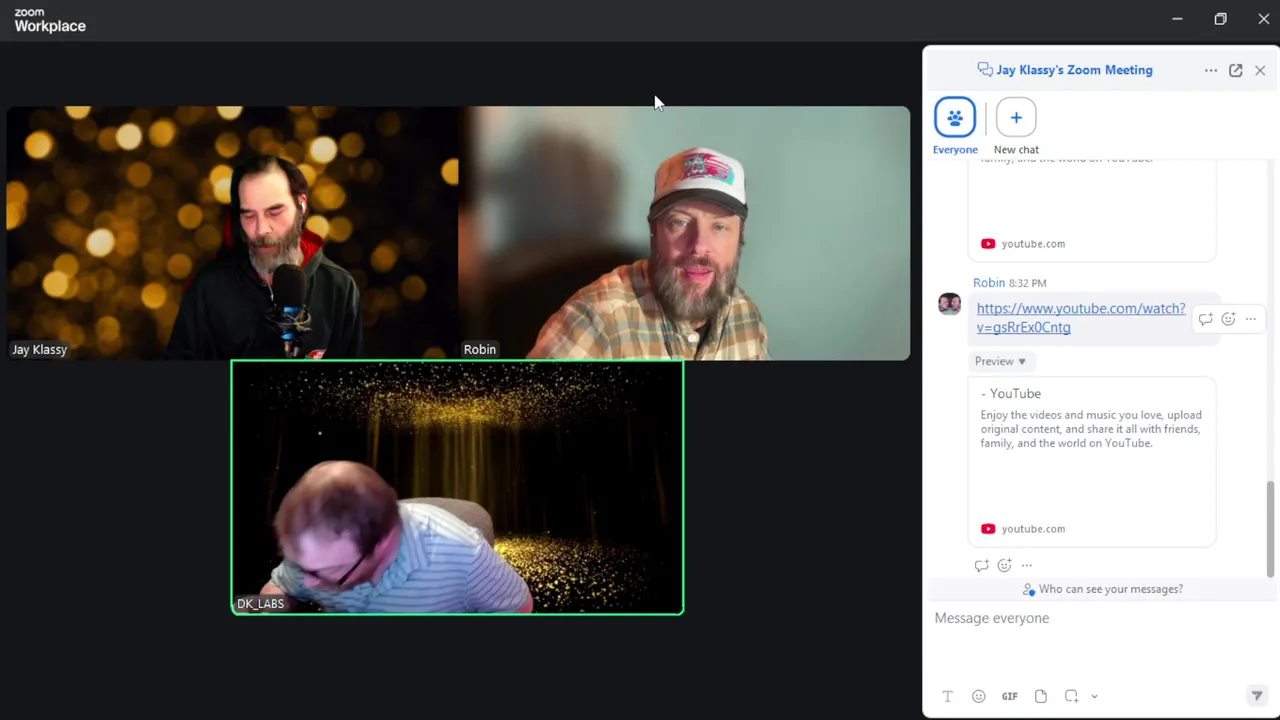Image resolution: width=1280 pixels, height=720 pixels.
Task: Click the Jay Klassy's Zoom Meeting title
Action: [x=1074, y=70]
